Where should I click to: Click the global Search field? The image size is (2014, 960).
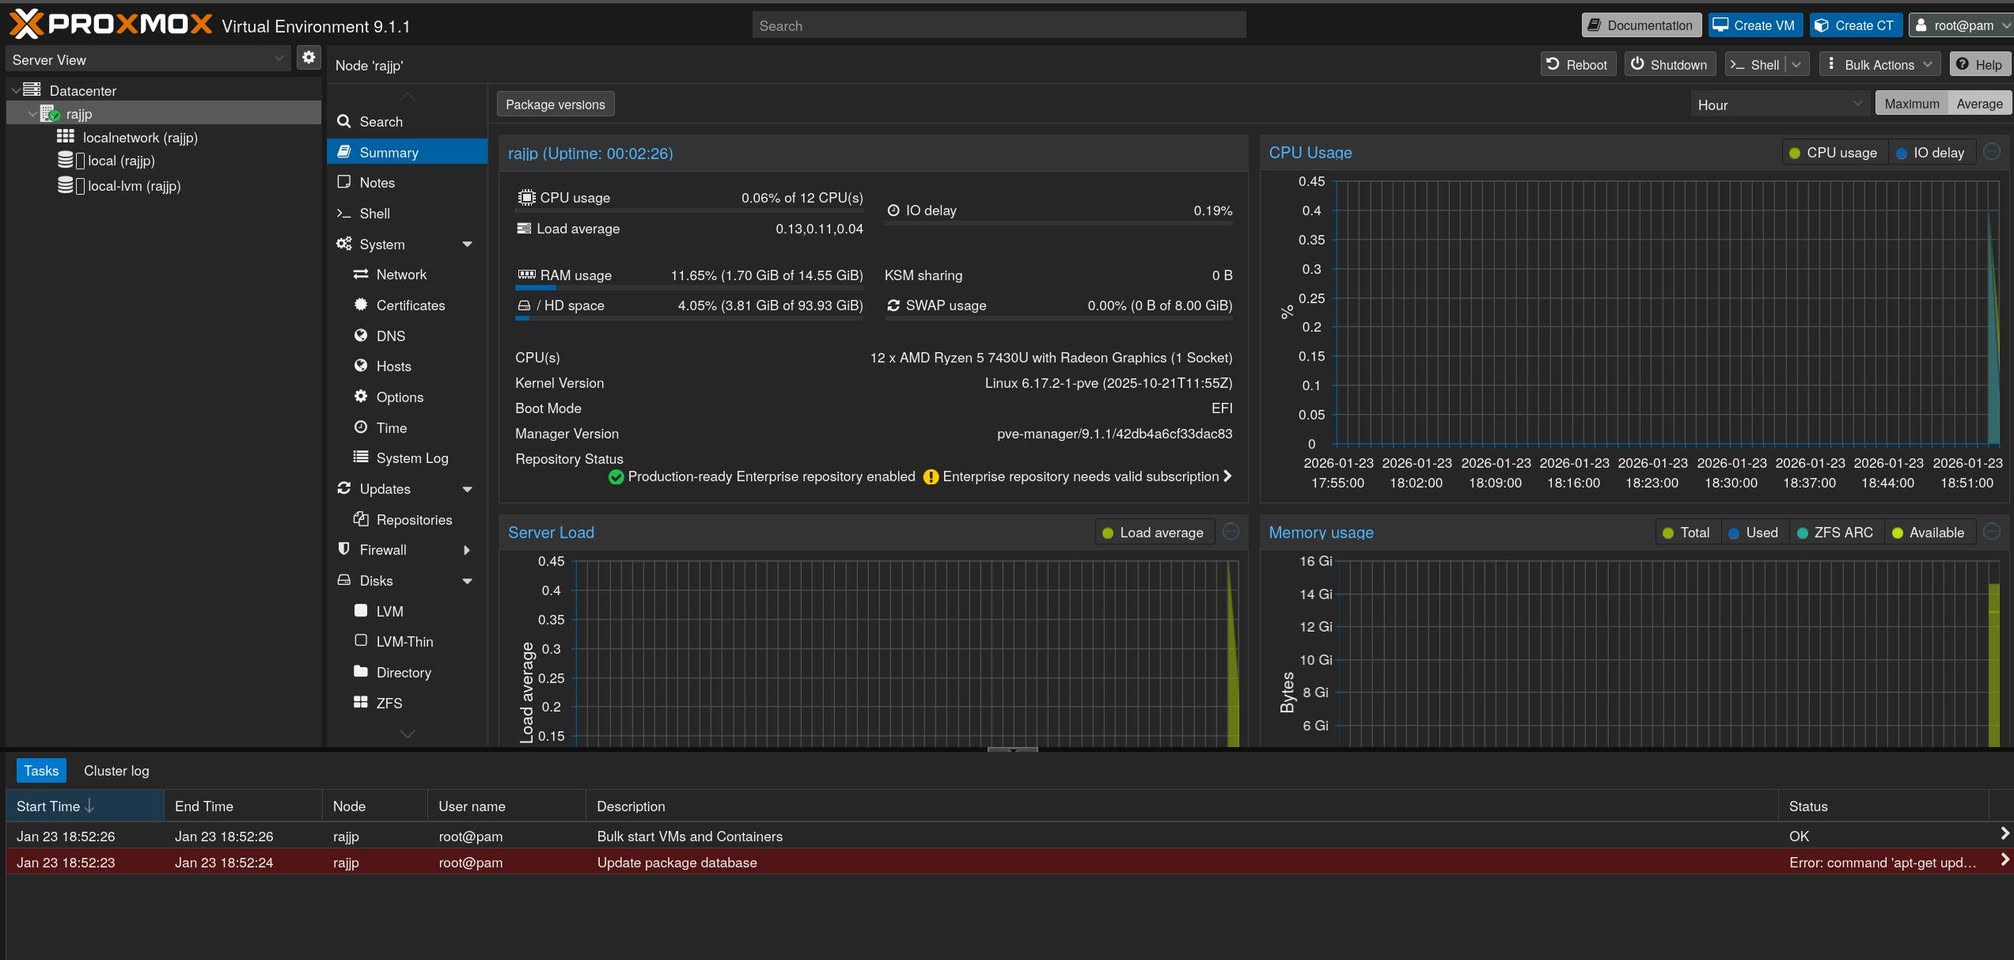[999, 26]
